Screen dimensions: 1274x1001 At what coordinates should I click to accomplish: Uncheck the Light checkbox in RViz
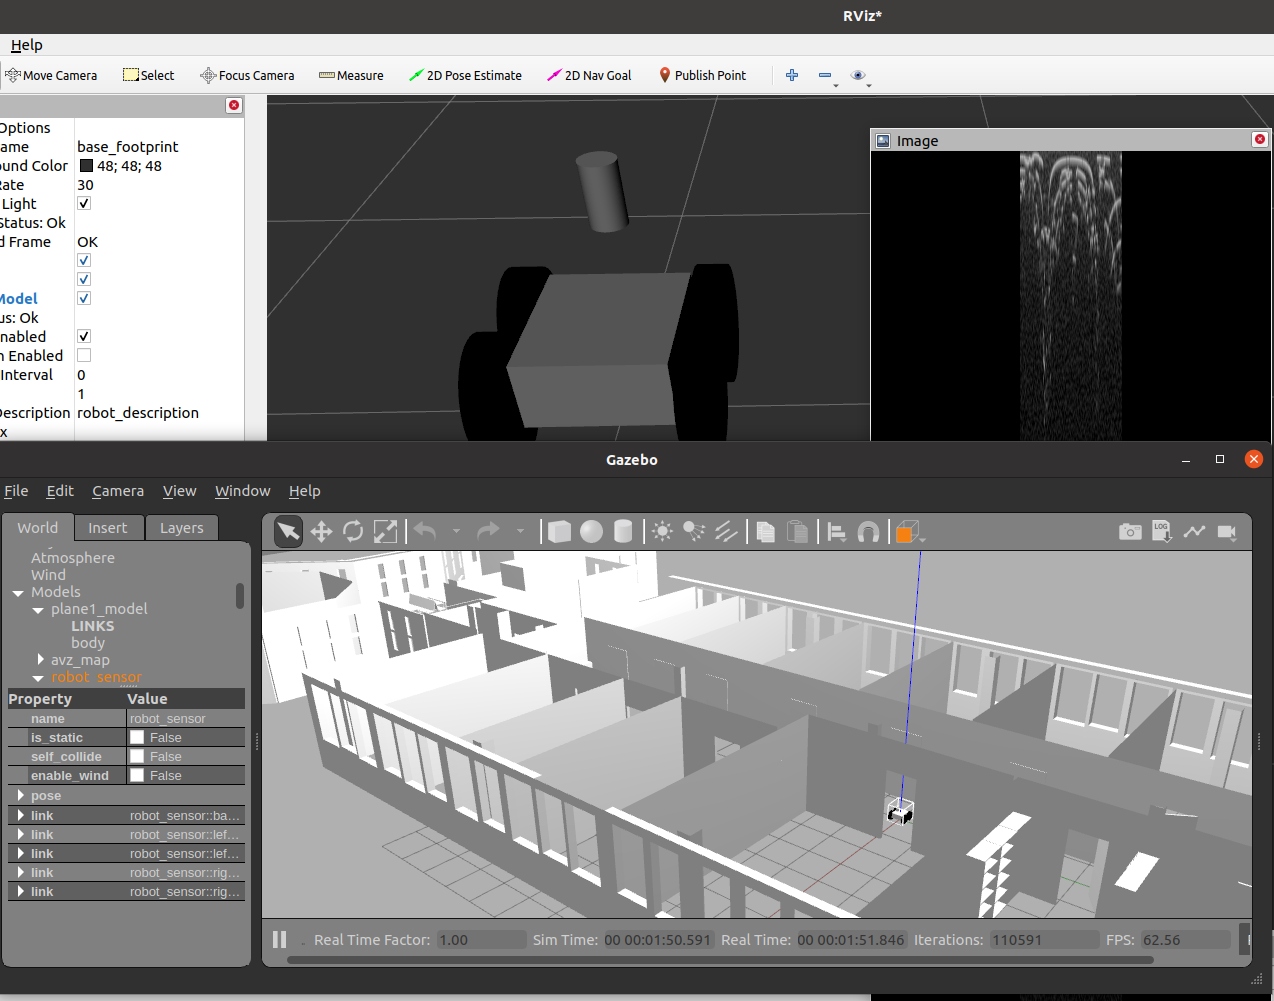[84, 203]
